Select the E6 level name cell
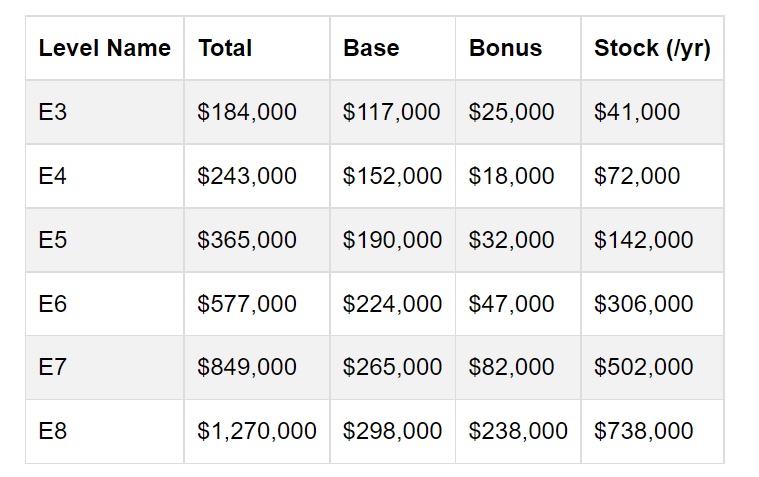The image size is (759, 477). coord(53,304)
